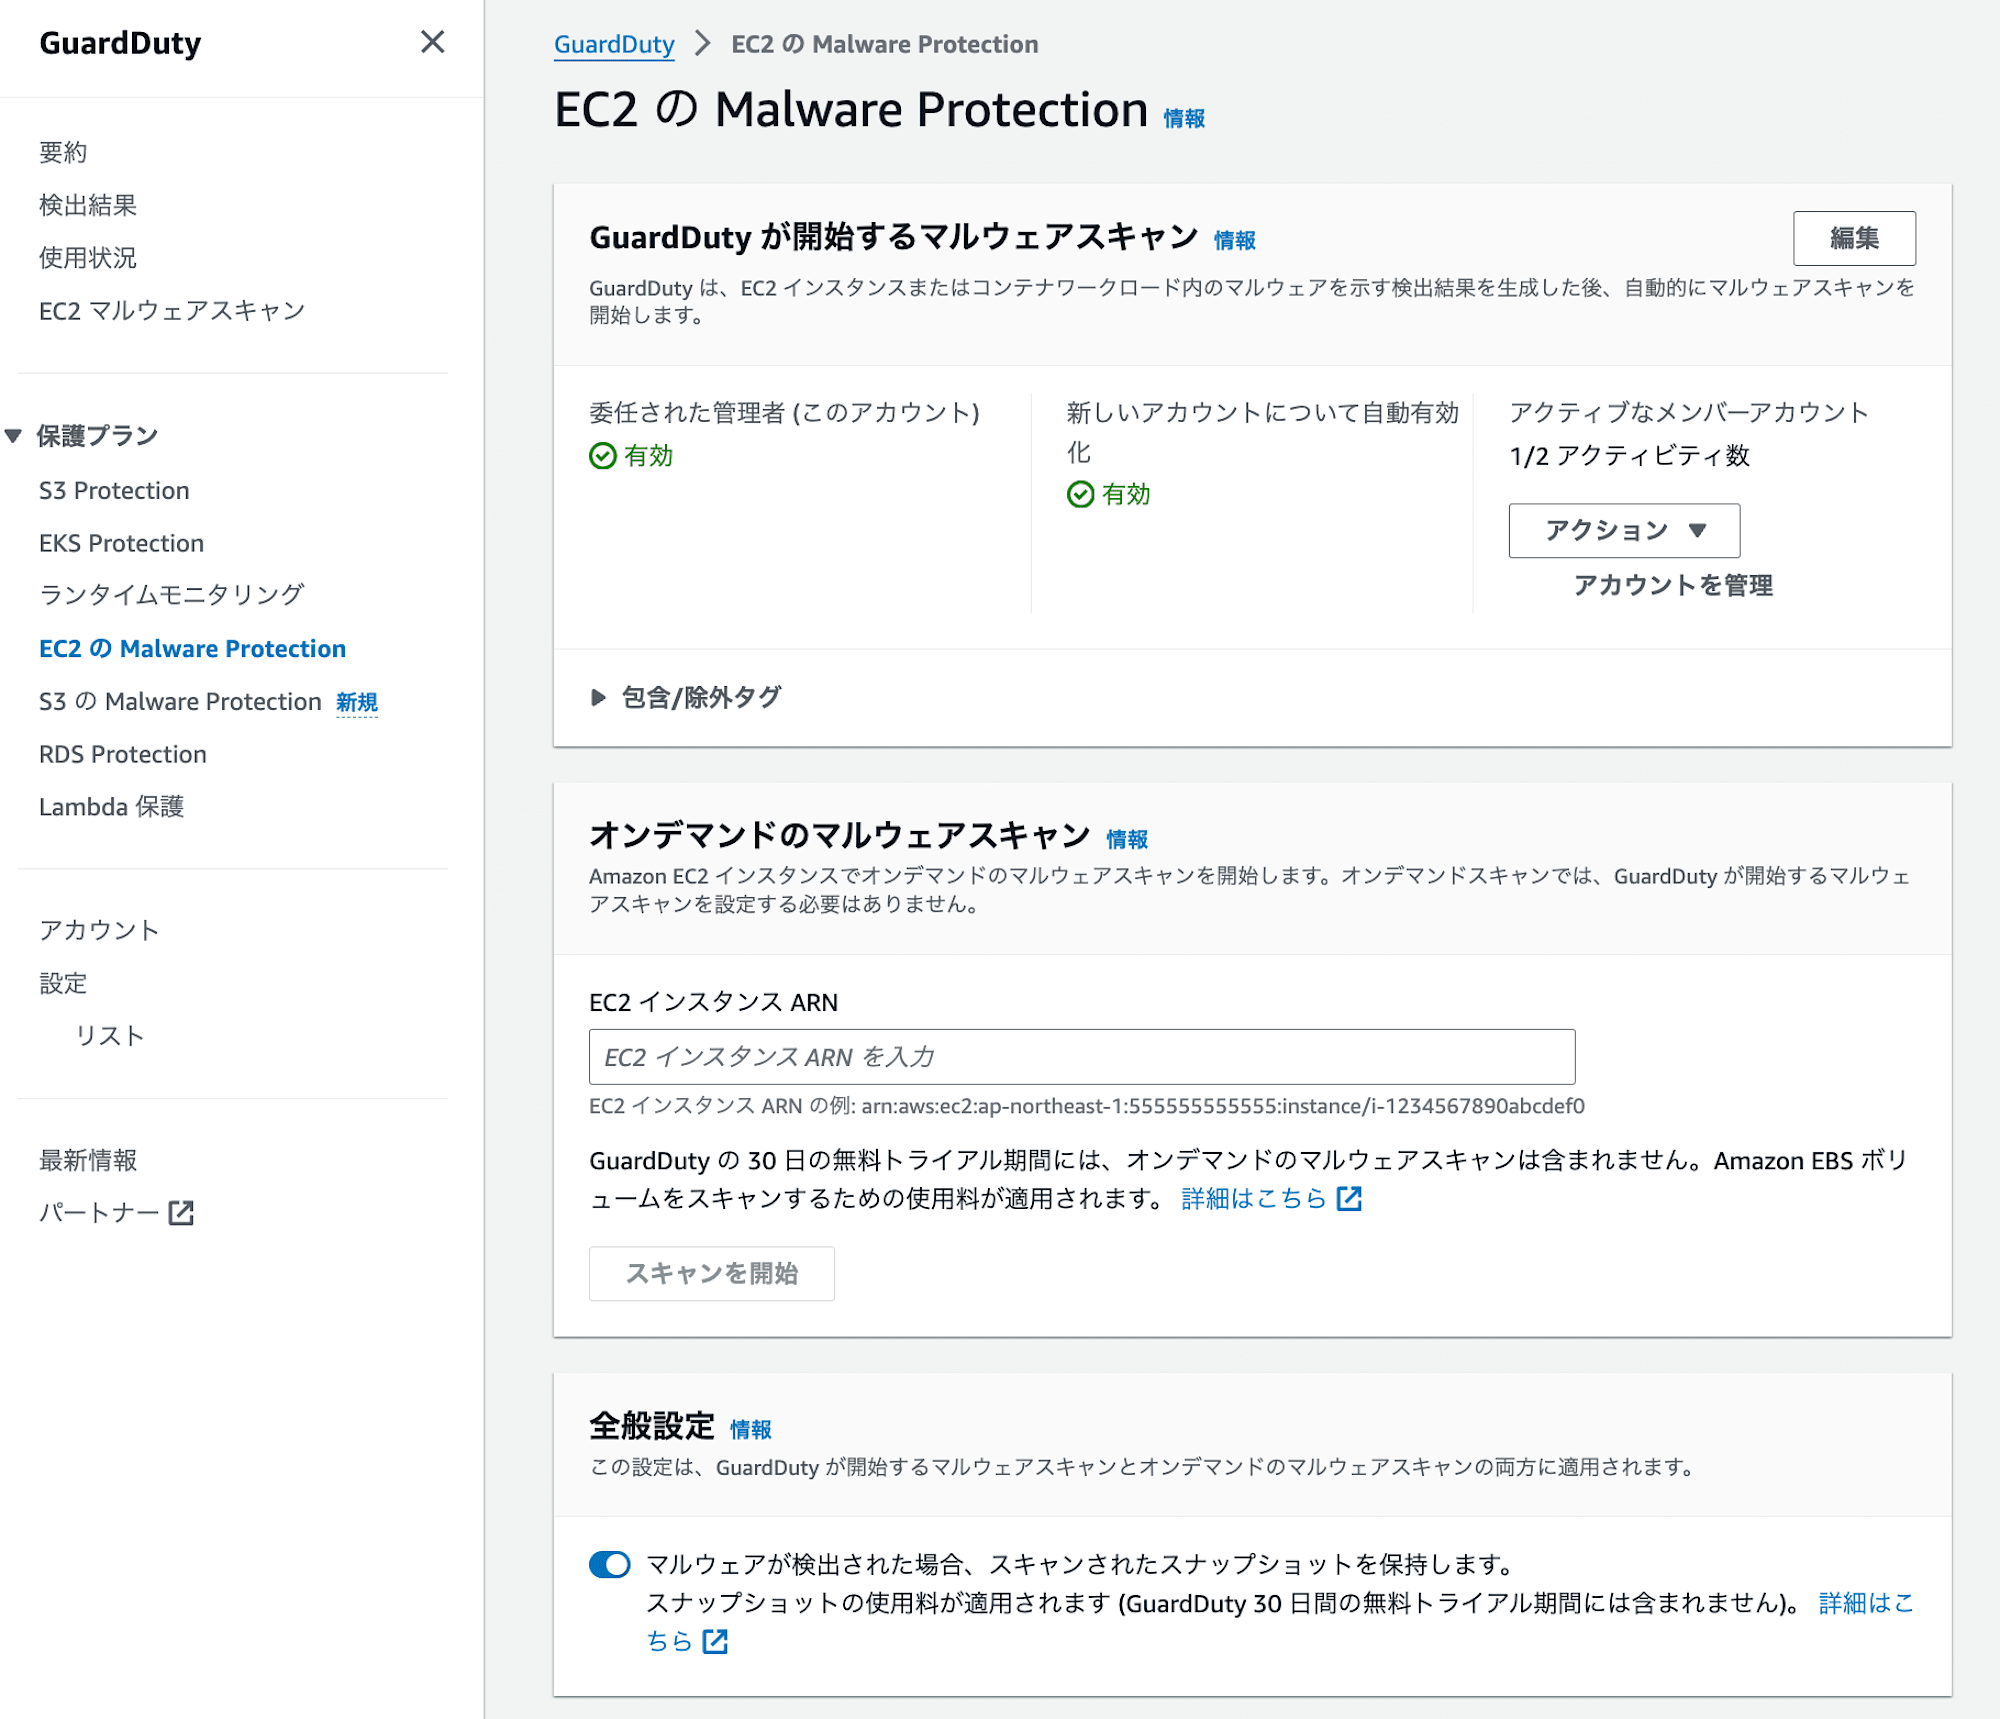Open RDS Protection page

(123, 754)
